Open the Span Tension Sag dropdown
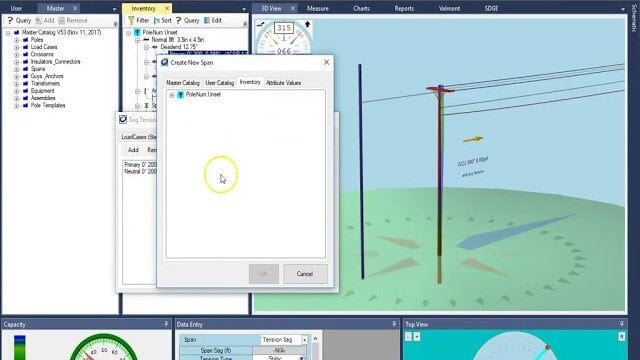The width and height of the screenshot is (640, 360). 304,340
